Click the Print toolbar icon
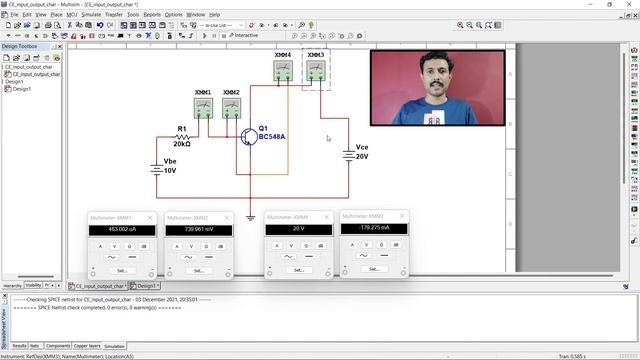The image size is (640, 360). click(48, 25)
